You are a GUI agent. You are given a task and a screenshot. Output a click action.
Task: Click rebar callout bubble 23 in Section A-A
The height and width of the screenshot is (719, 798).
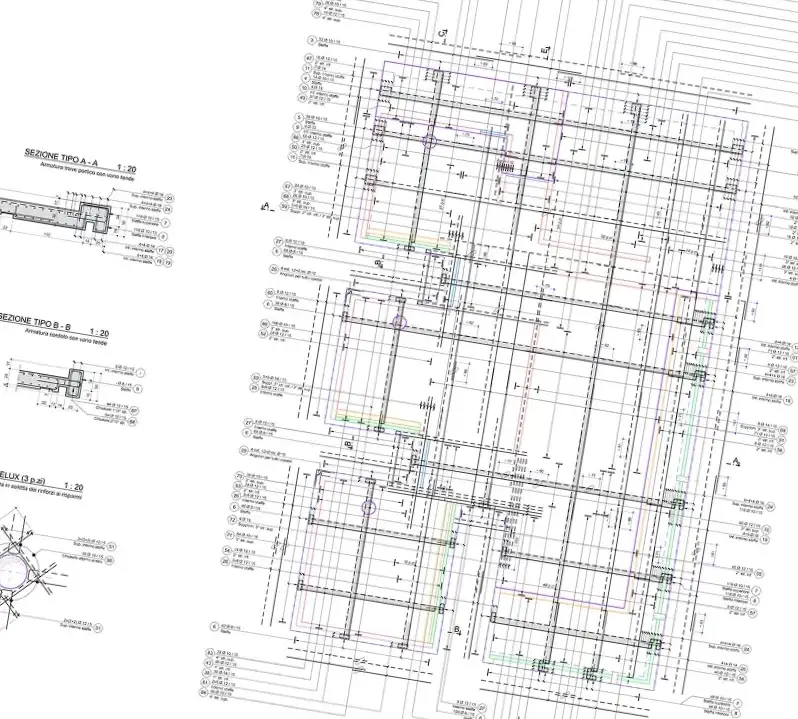168,198
